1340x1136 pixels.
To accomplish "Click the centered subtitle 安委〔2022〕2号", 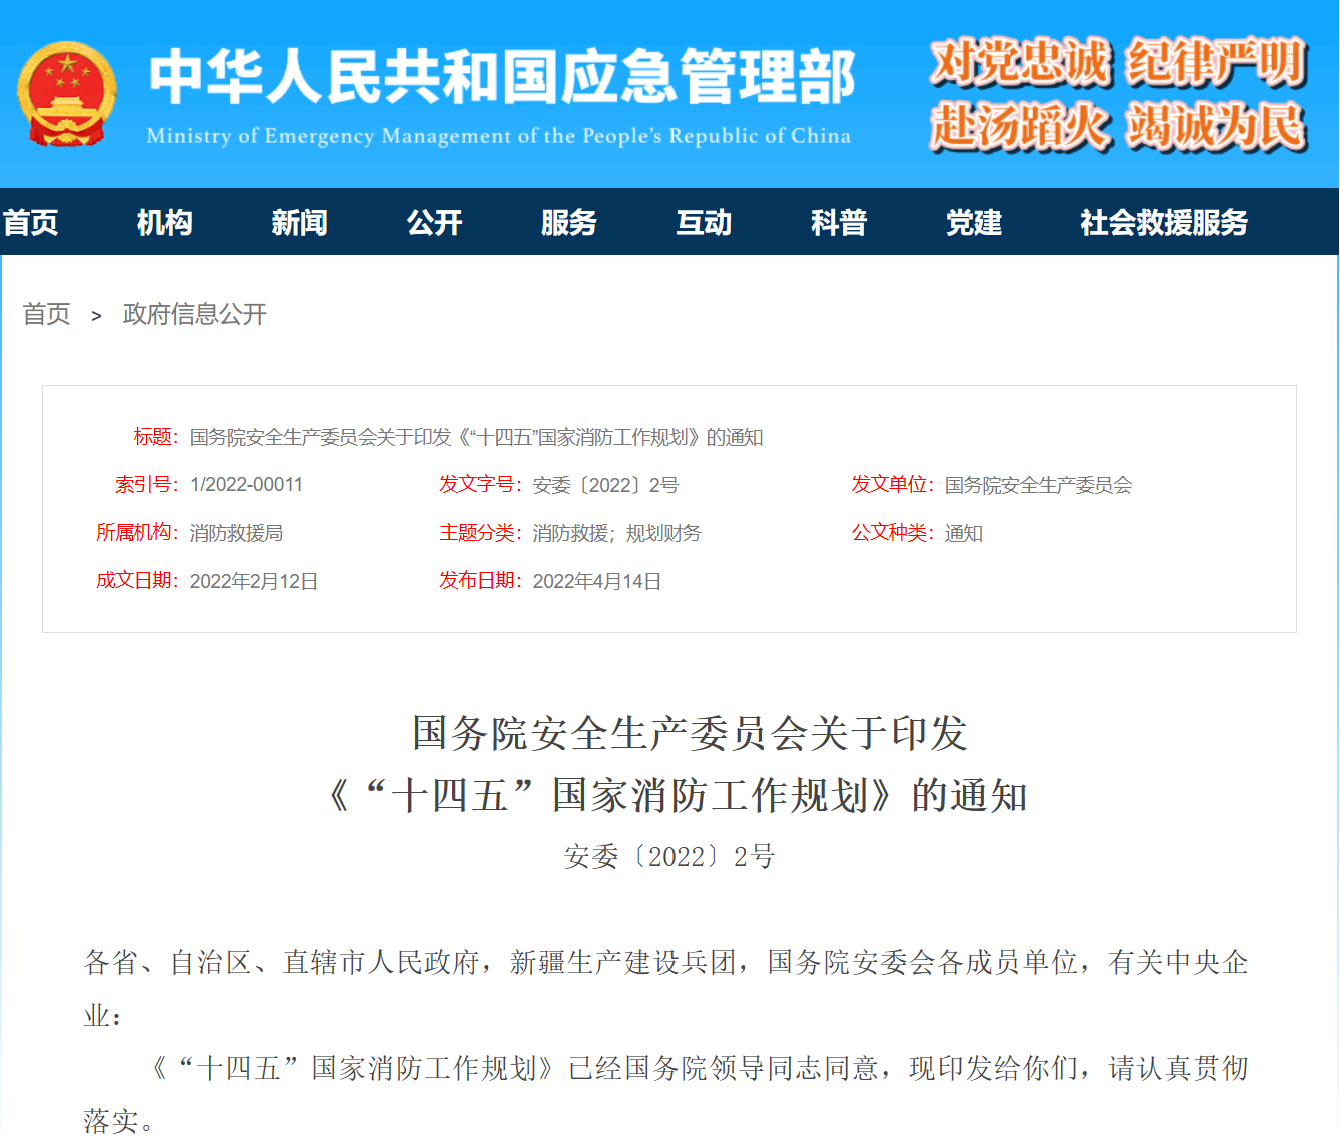I will tap(670, 857).
